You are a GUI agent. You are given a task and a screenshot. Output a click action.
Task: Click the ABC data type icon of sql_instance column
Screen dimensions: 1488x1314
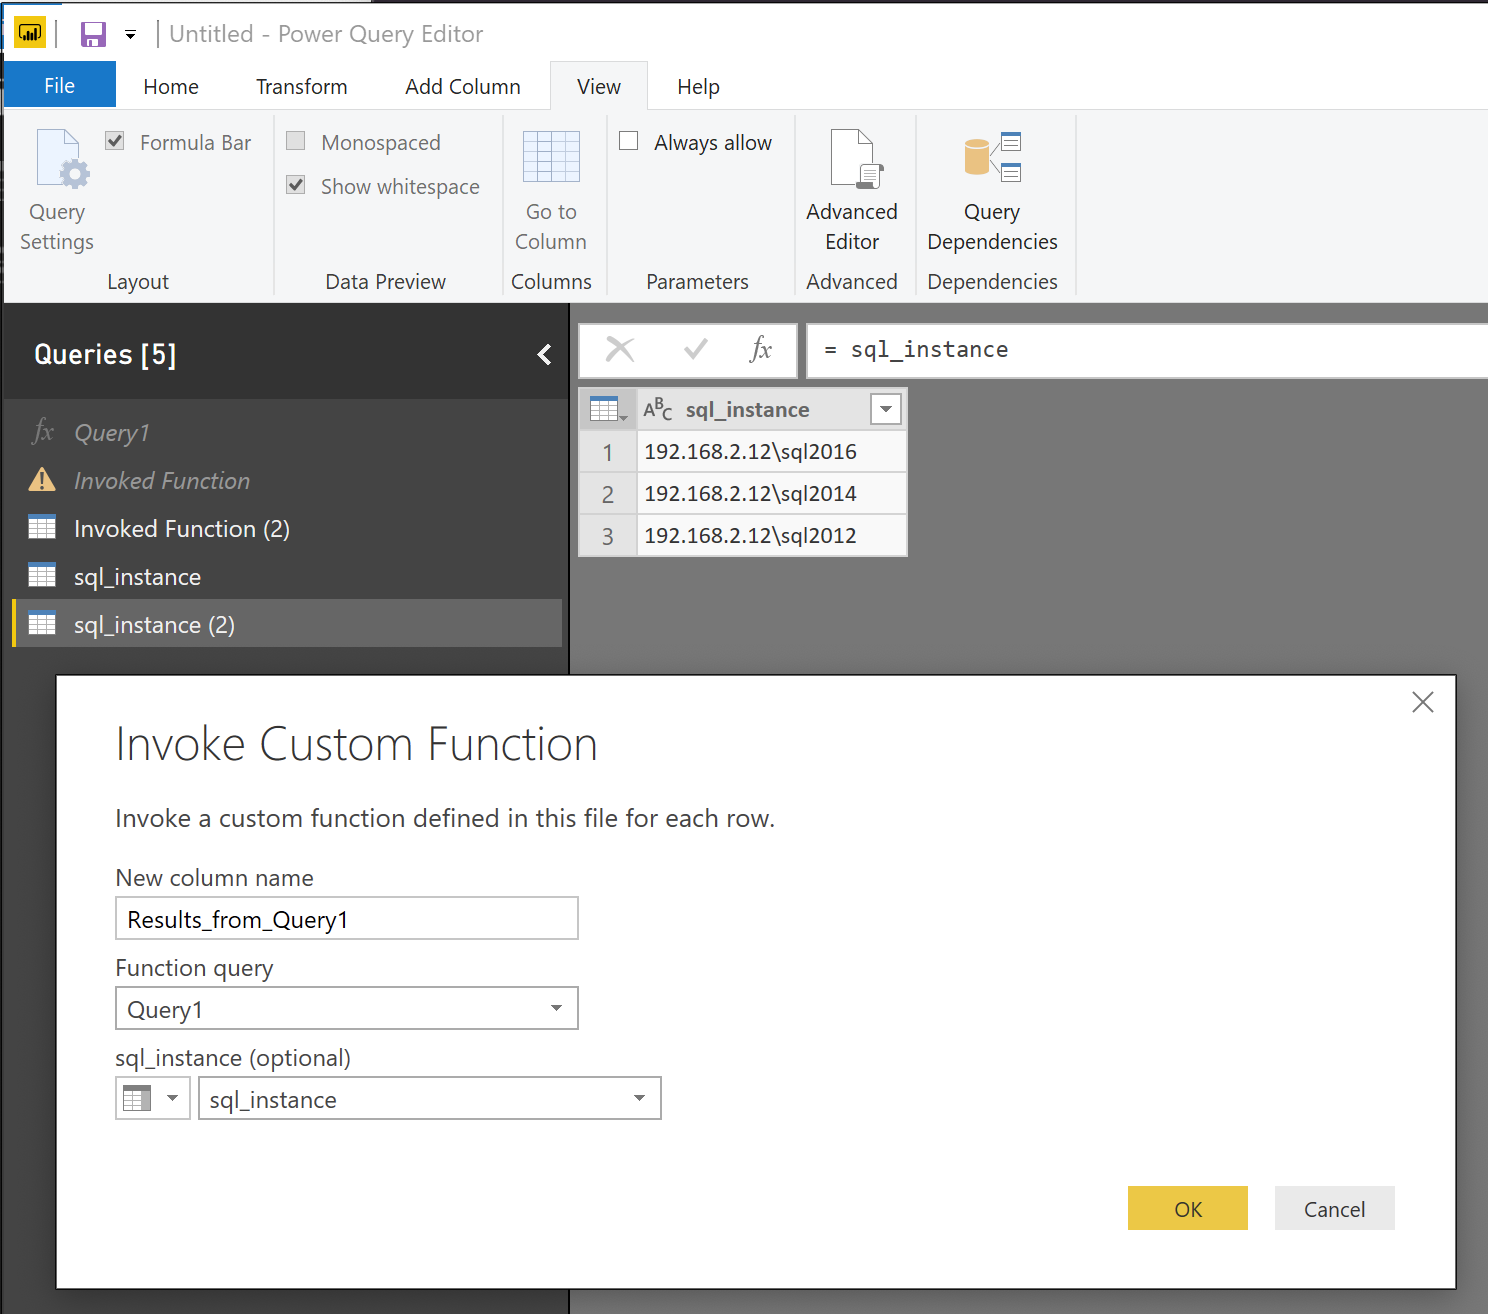tap(658, 409)
